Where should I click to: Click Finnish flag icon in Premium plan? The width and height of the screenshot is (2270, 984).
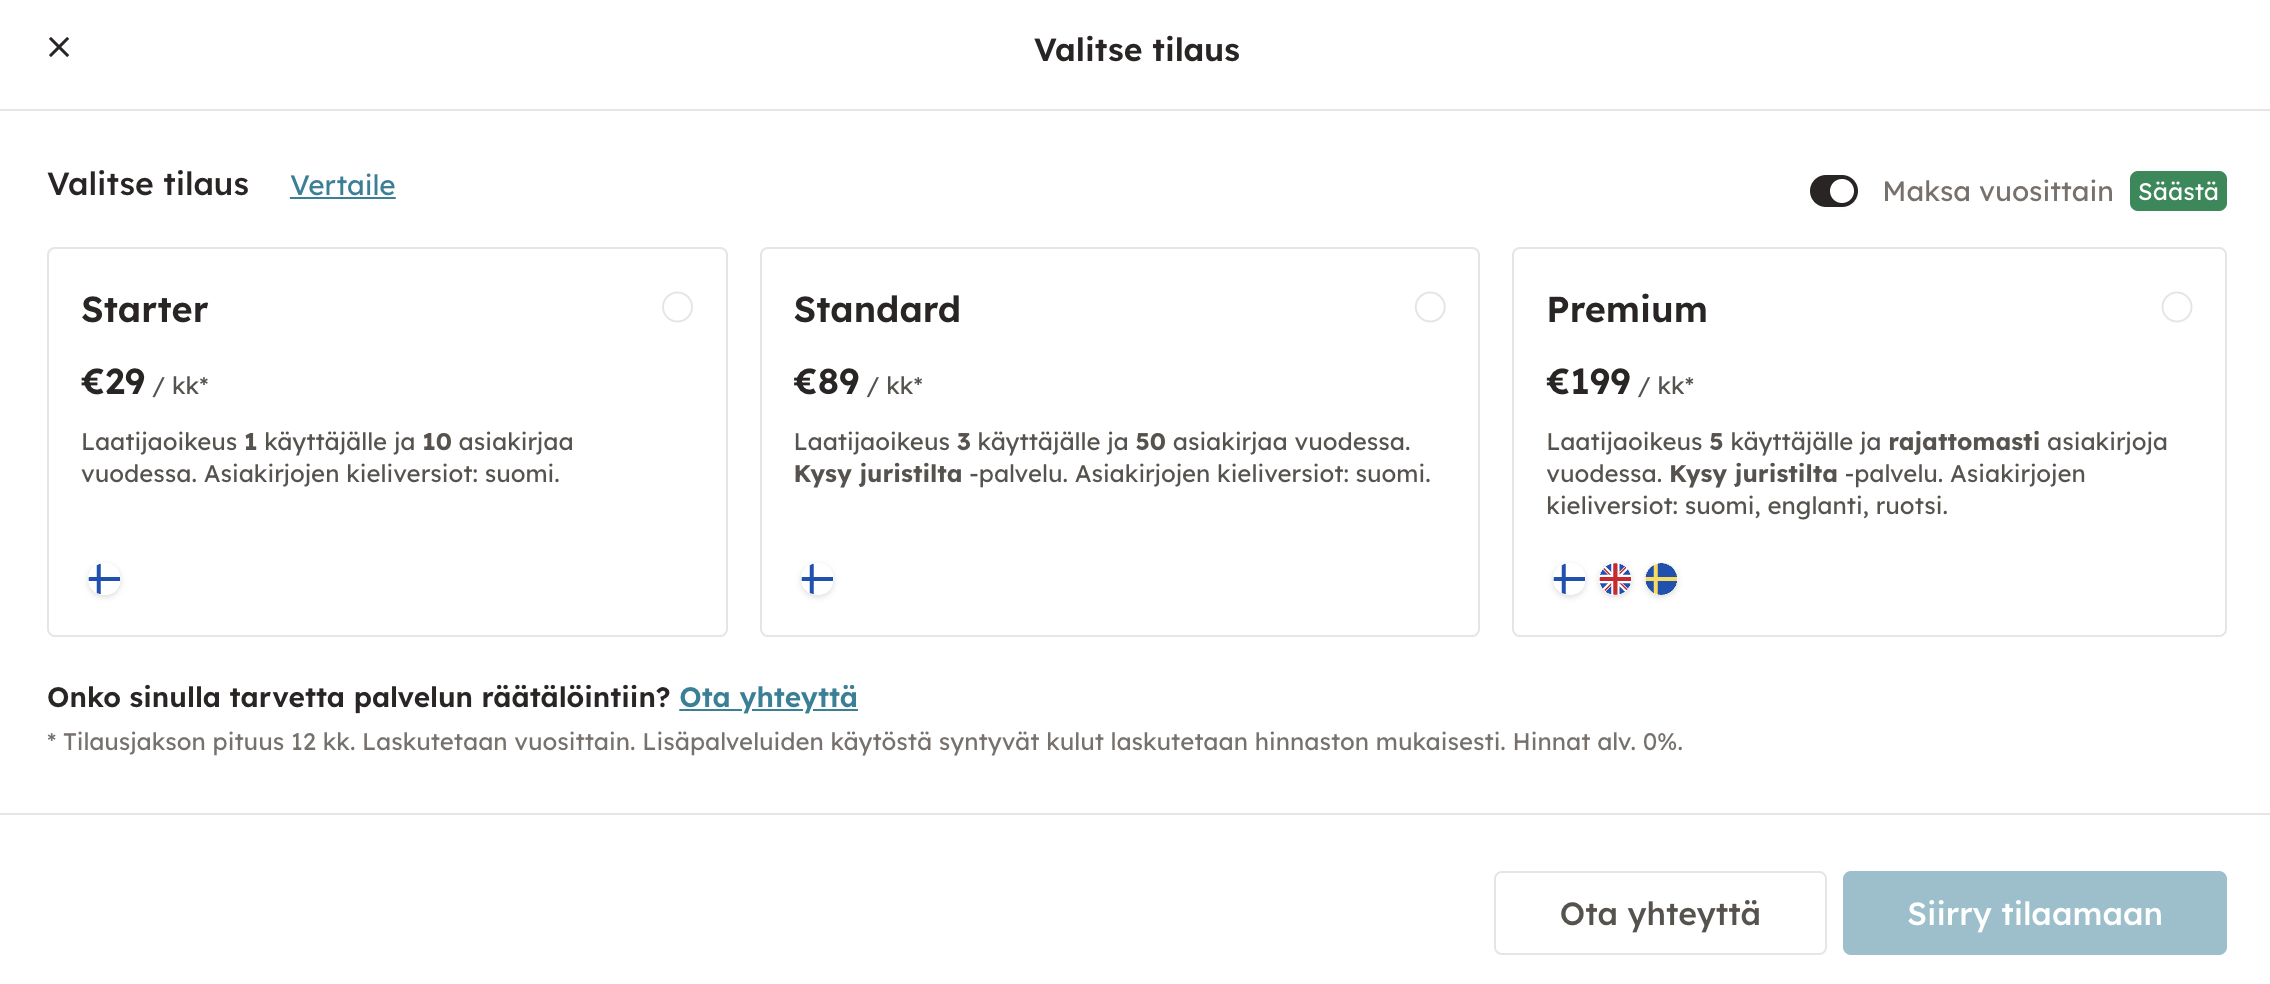[x=1569, y=579]
